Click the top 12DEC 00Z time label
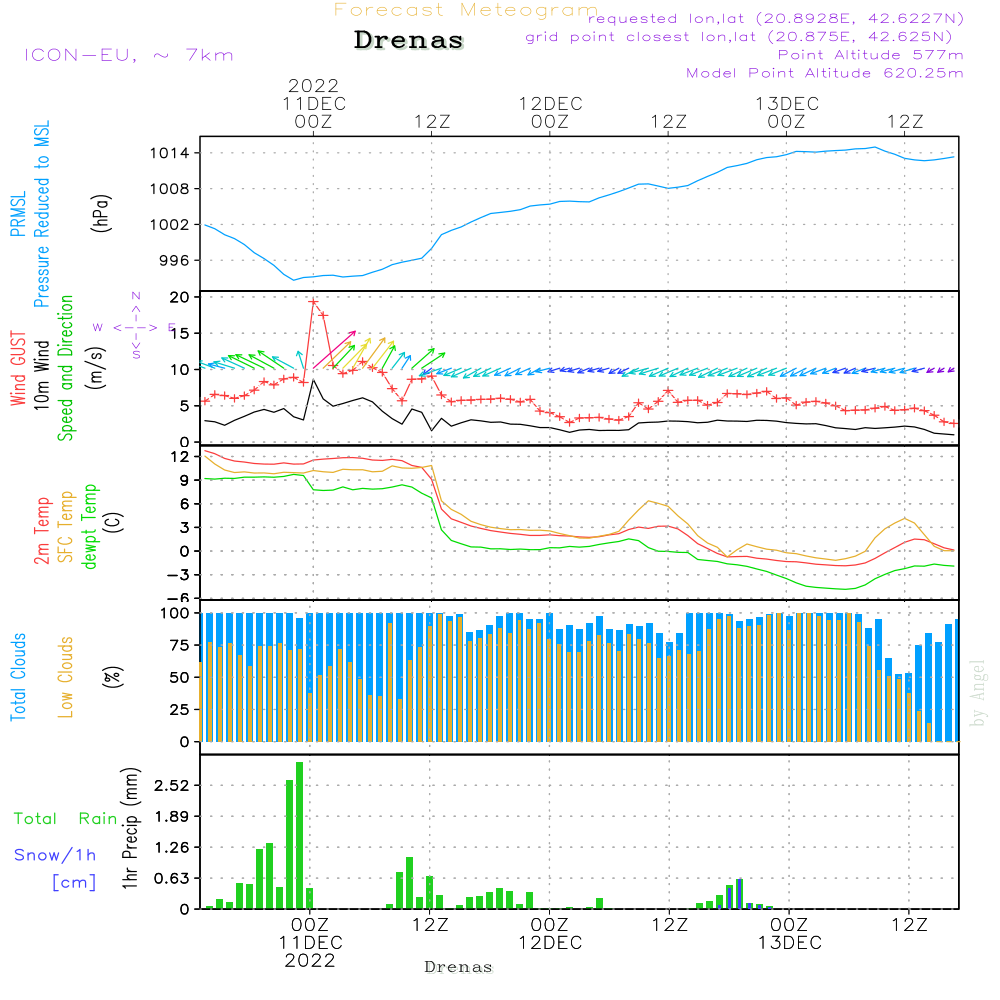Viewport: 1000px width, 1000px height. click(x=550, y=112)
